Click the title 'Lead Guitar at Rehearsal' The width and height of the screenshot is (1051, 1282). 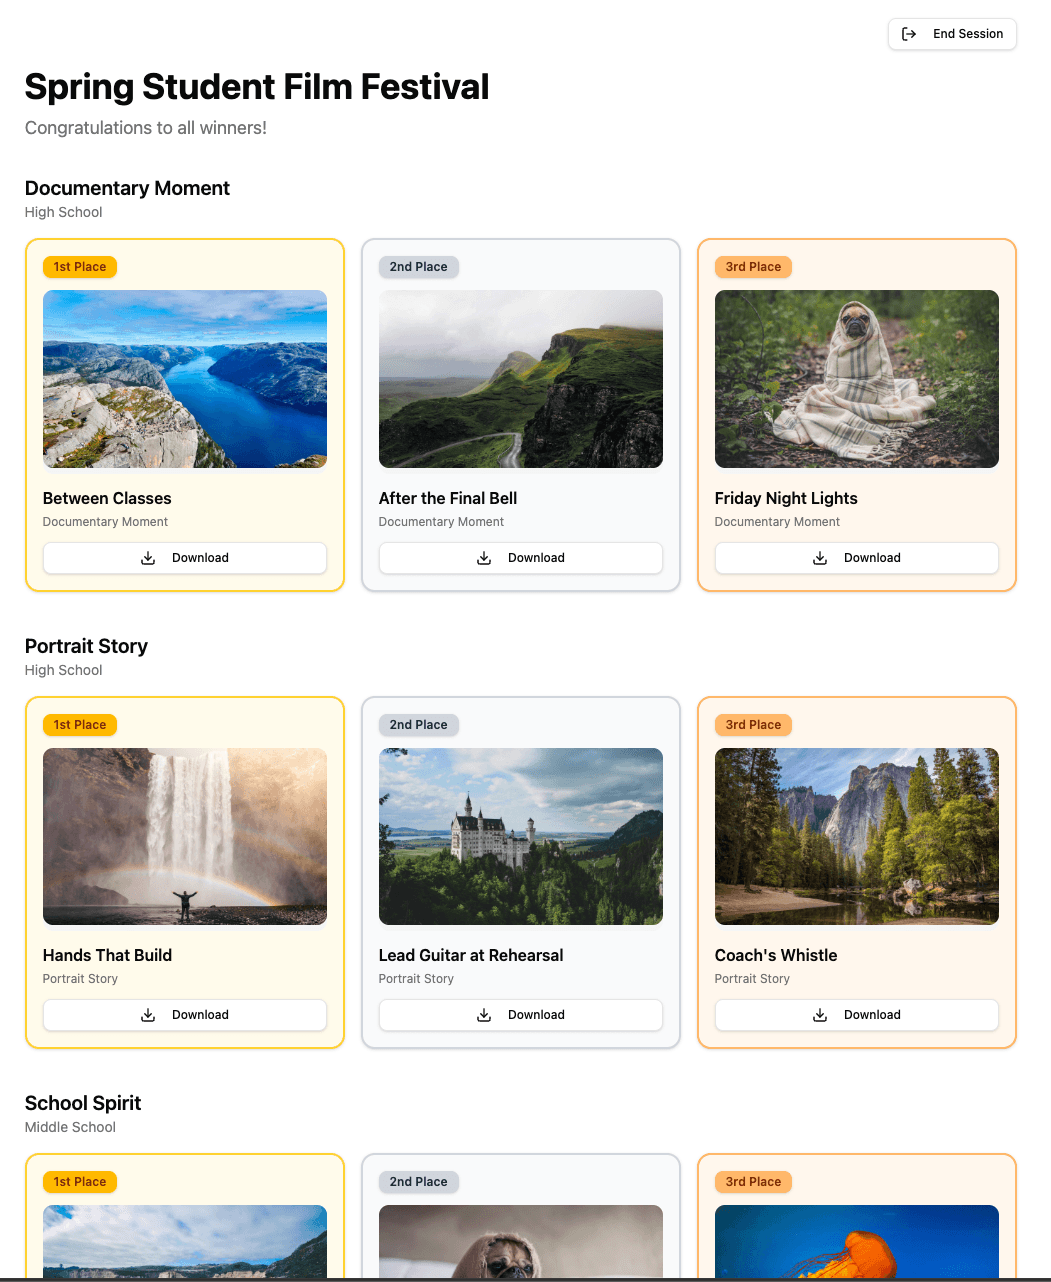point(471,955)
